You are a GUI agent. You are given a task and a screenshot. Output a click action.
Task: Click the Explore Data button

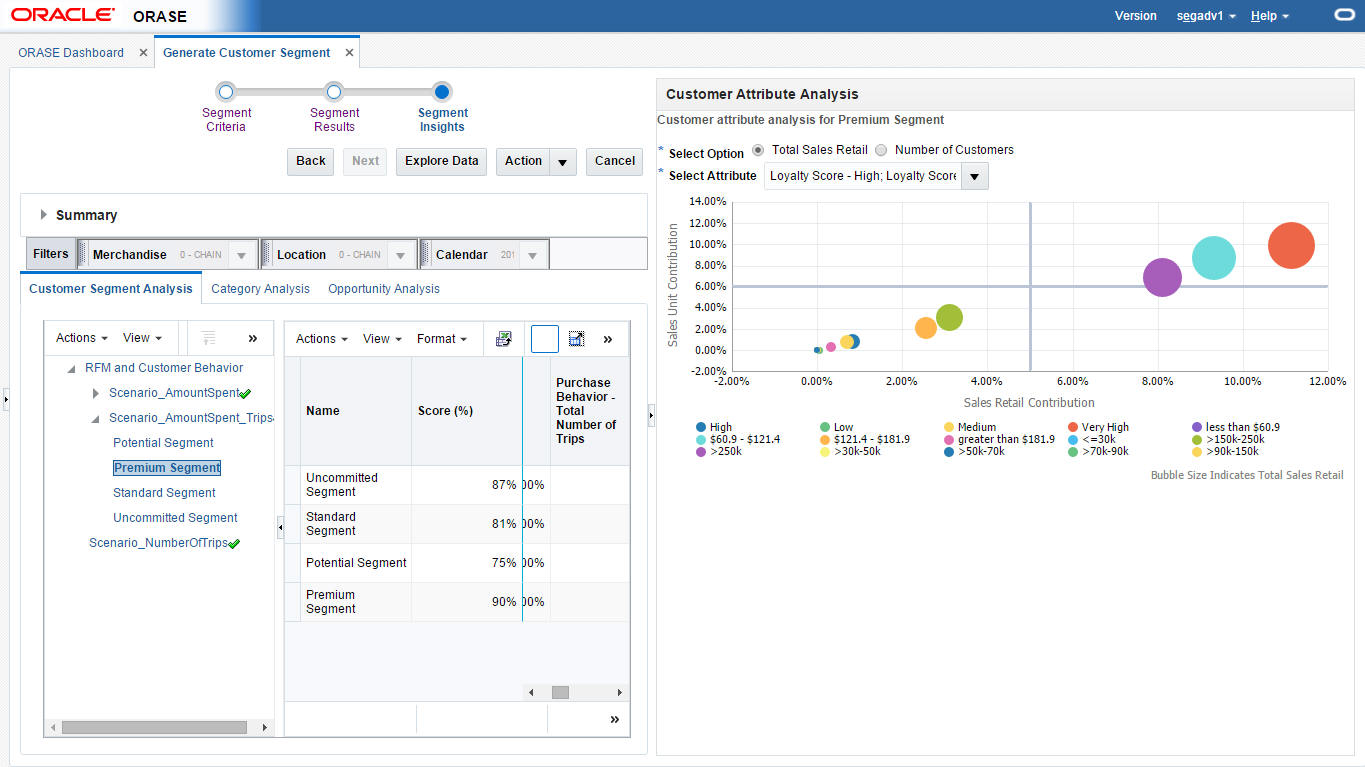(442, 161)
